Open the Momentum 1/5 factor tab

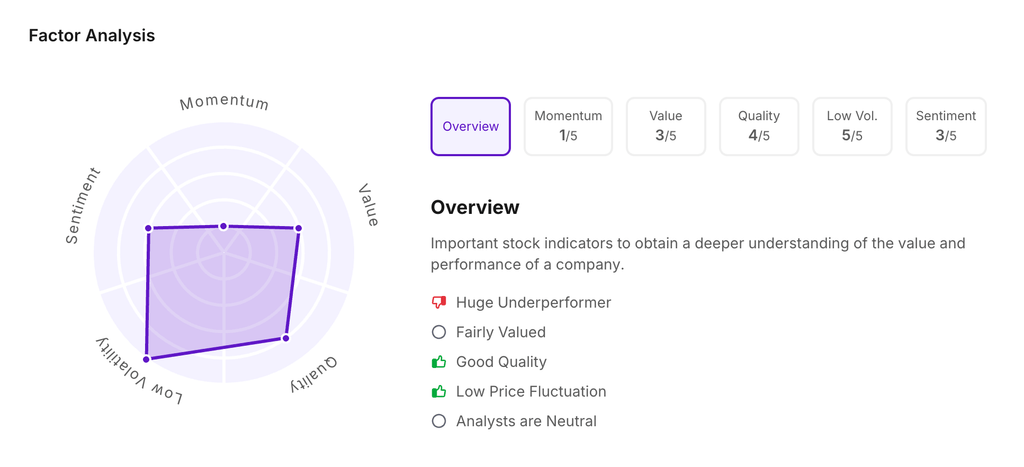(x=568, y=127)
